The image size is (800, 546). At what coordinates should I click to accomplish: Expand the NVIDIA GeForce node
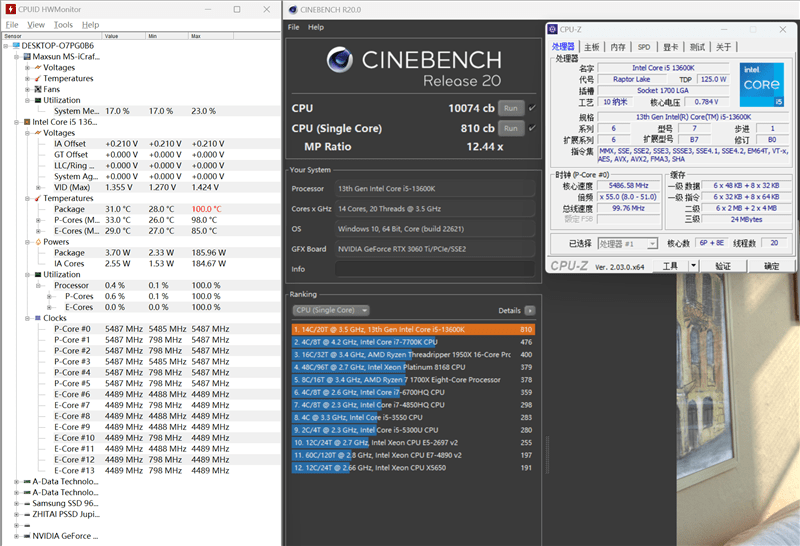[x=17, y=536]
